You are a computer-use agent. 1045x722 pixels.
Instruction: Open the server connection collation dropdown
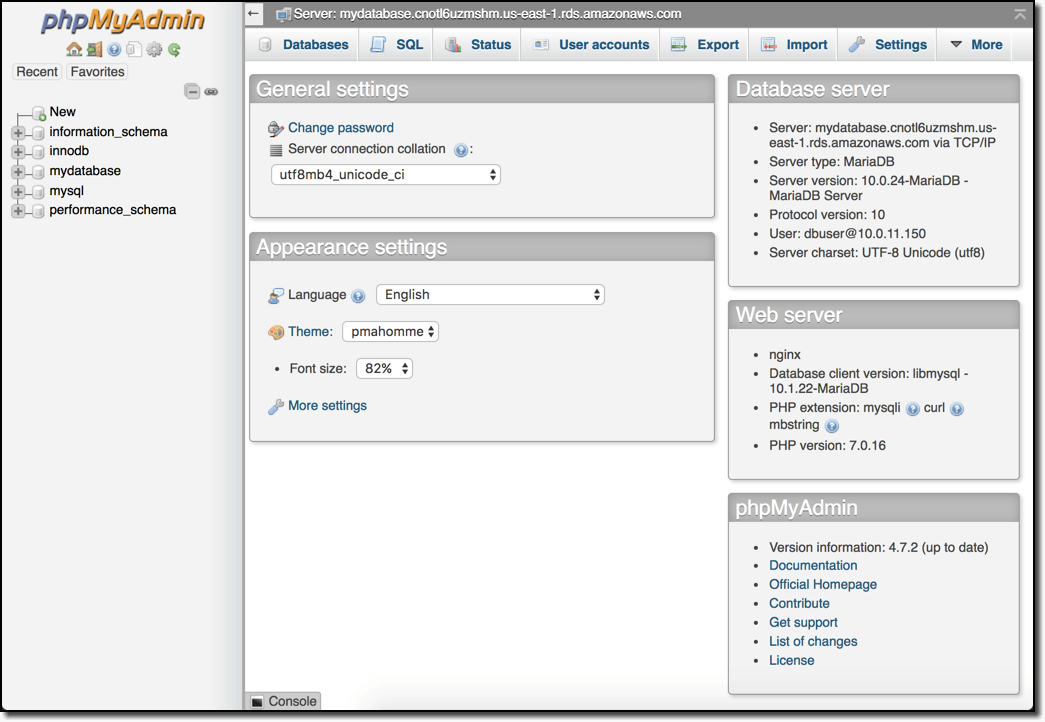click(386, 175)
